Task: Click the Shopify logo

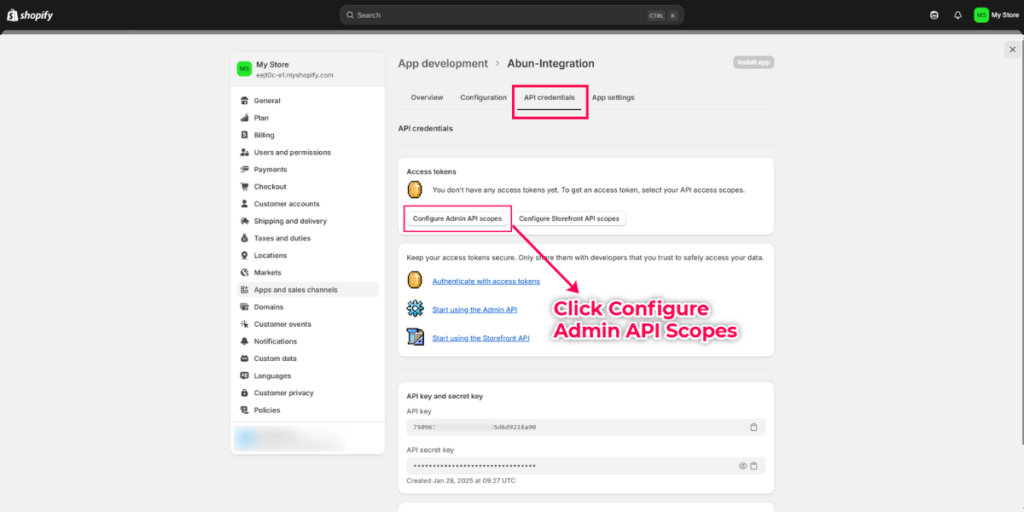Action: (x=30, y=15)
